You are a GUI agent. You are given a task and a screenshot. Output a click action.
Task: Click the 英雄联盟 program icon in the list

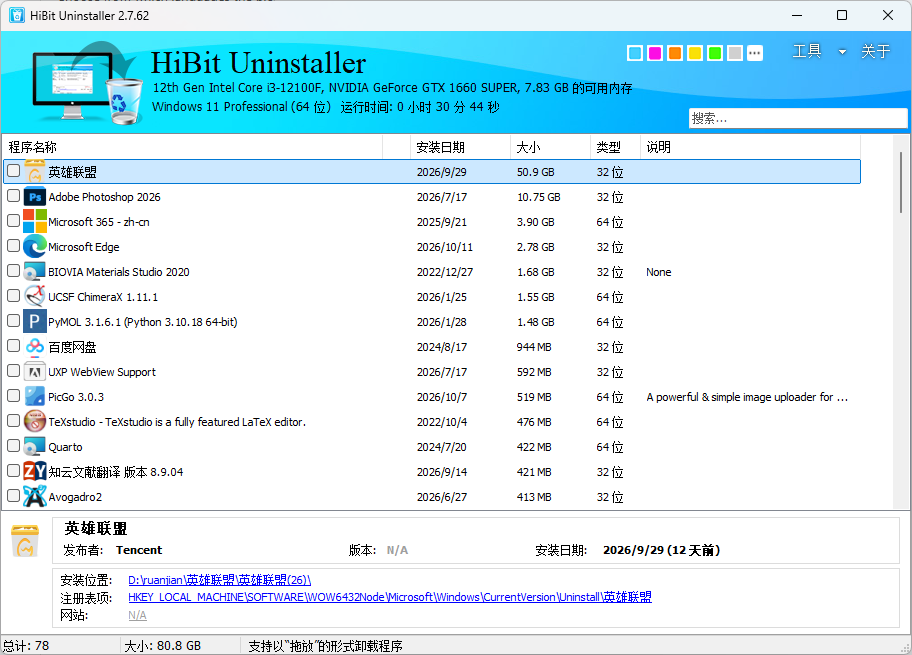[35, 172]
